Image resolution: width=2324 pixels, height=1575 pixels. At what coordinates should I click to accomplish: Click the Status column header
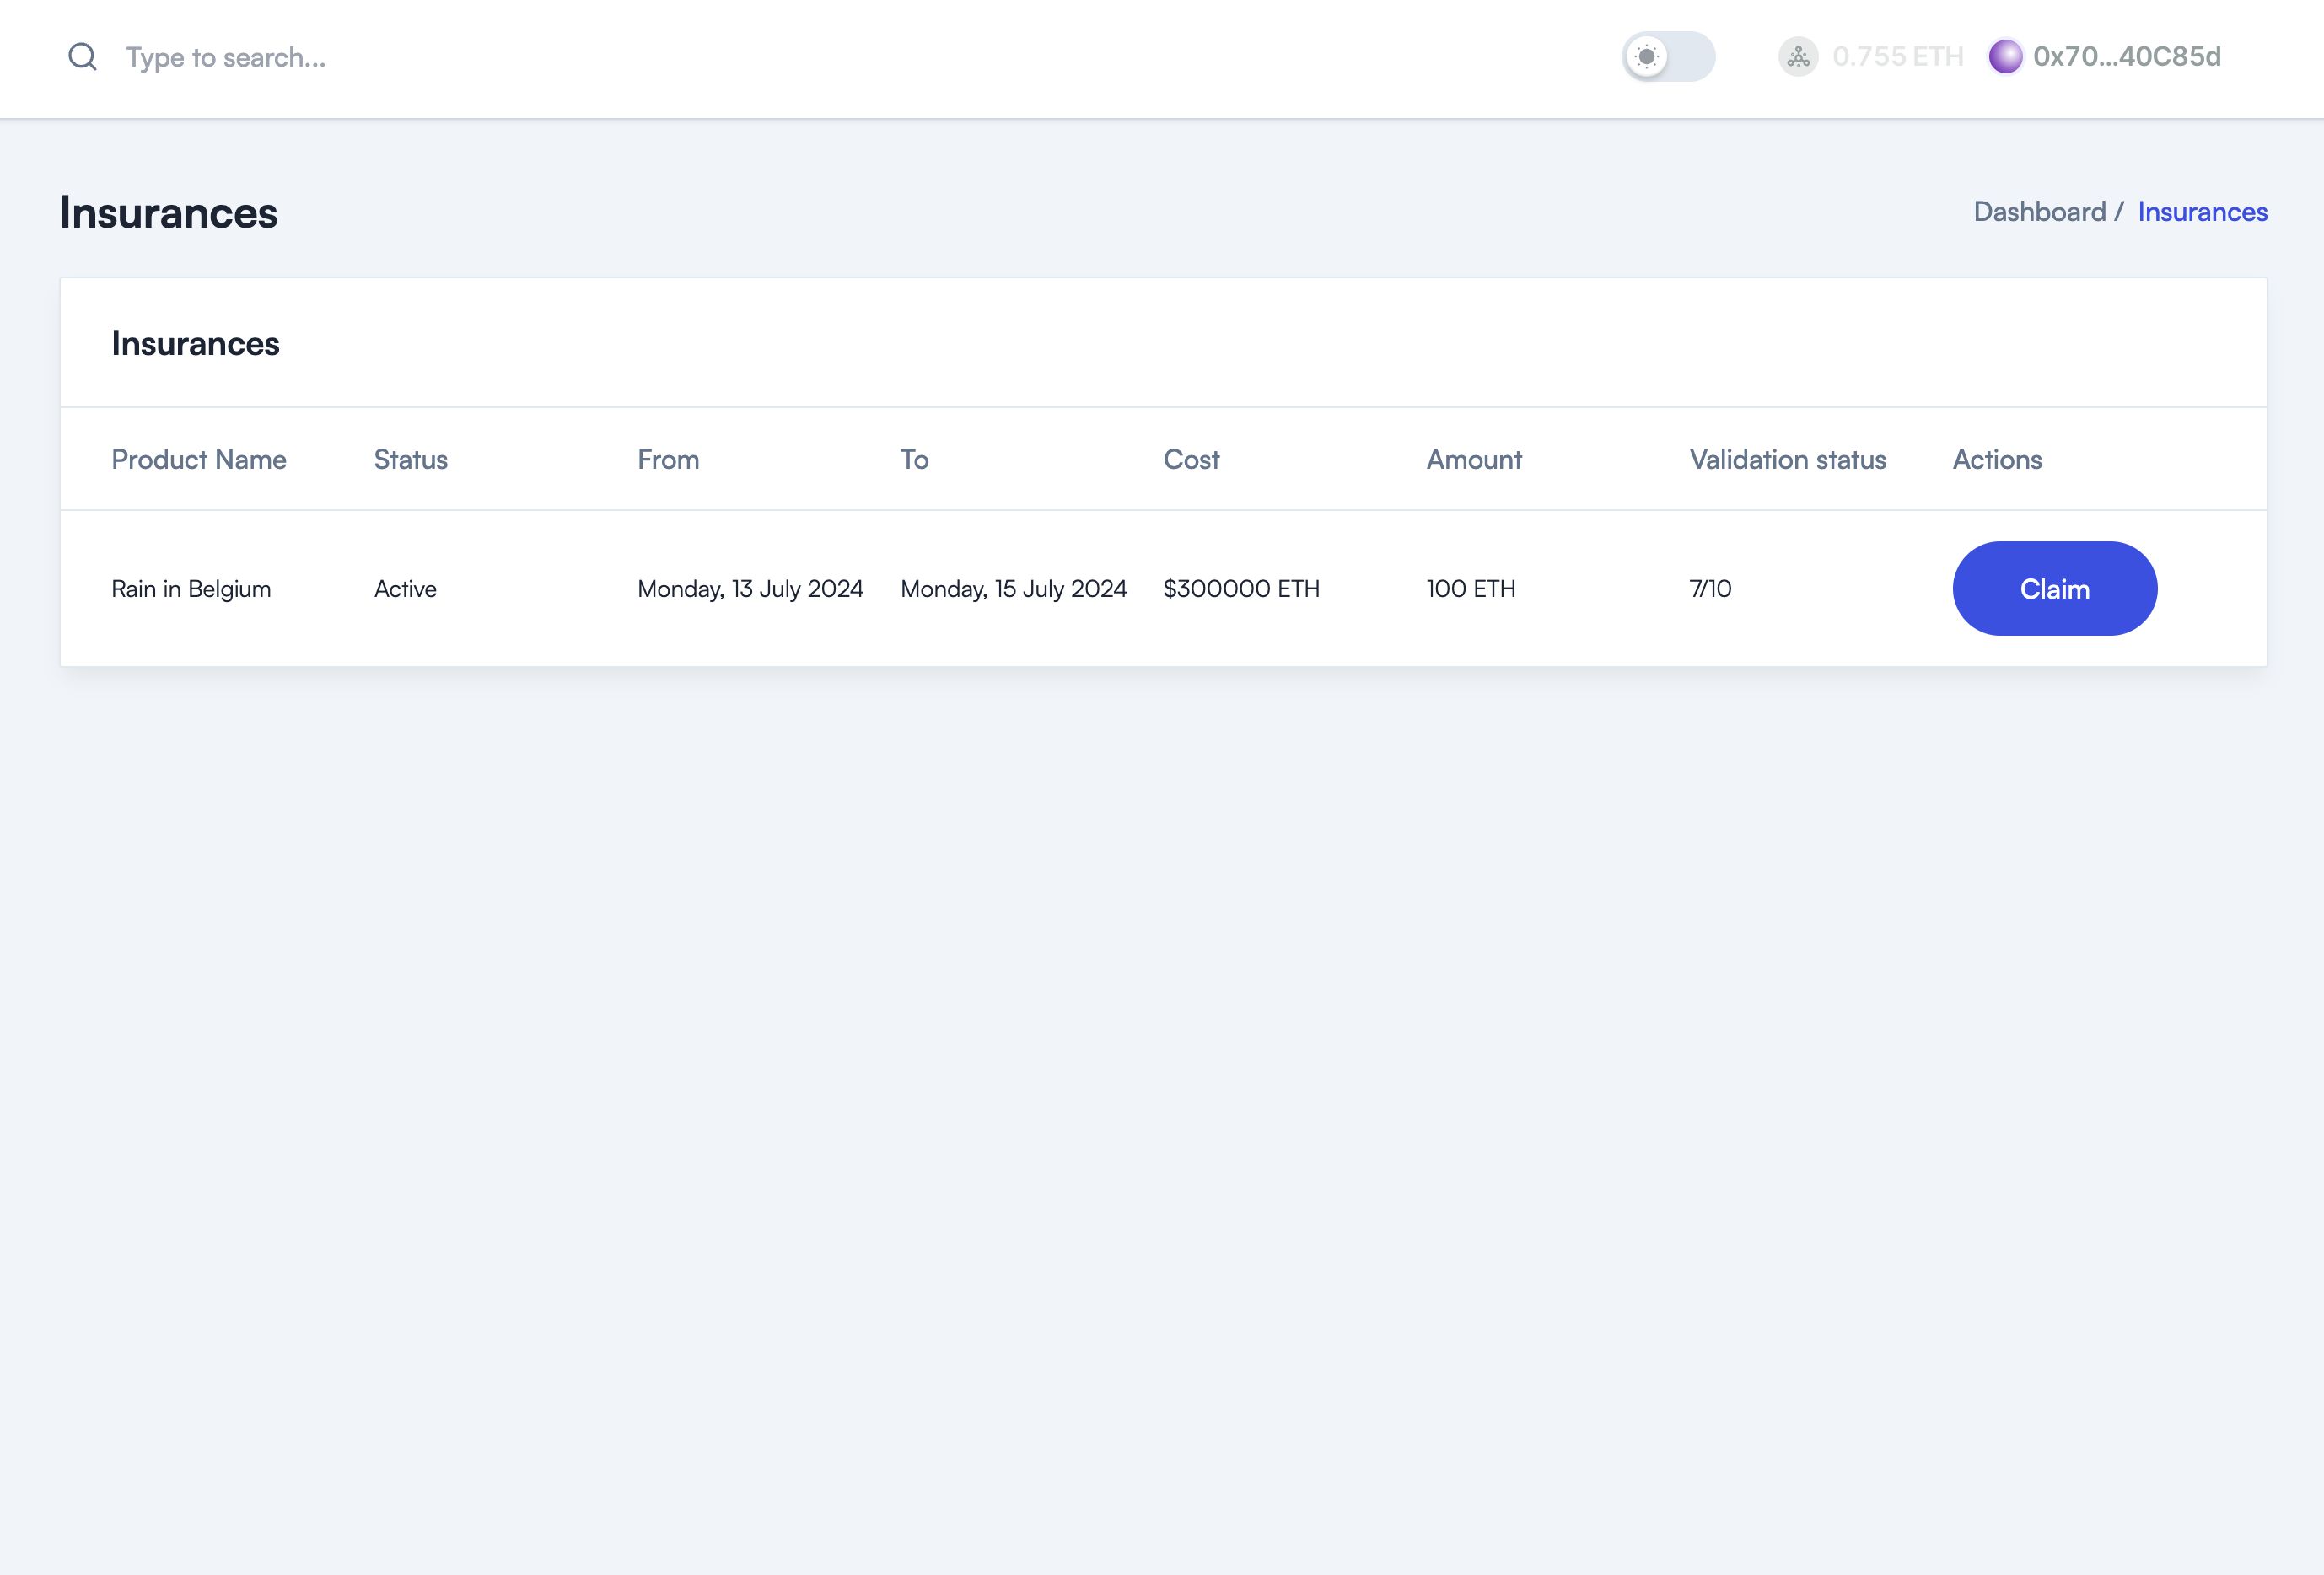411,460
